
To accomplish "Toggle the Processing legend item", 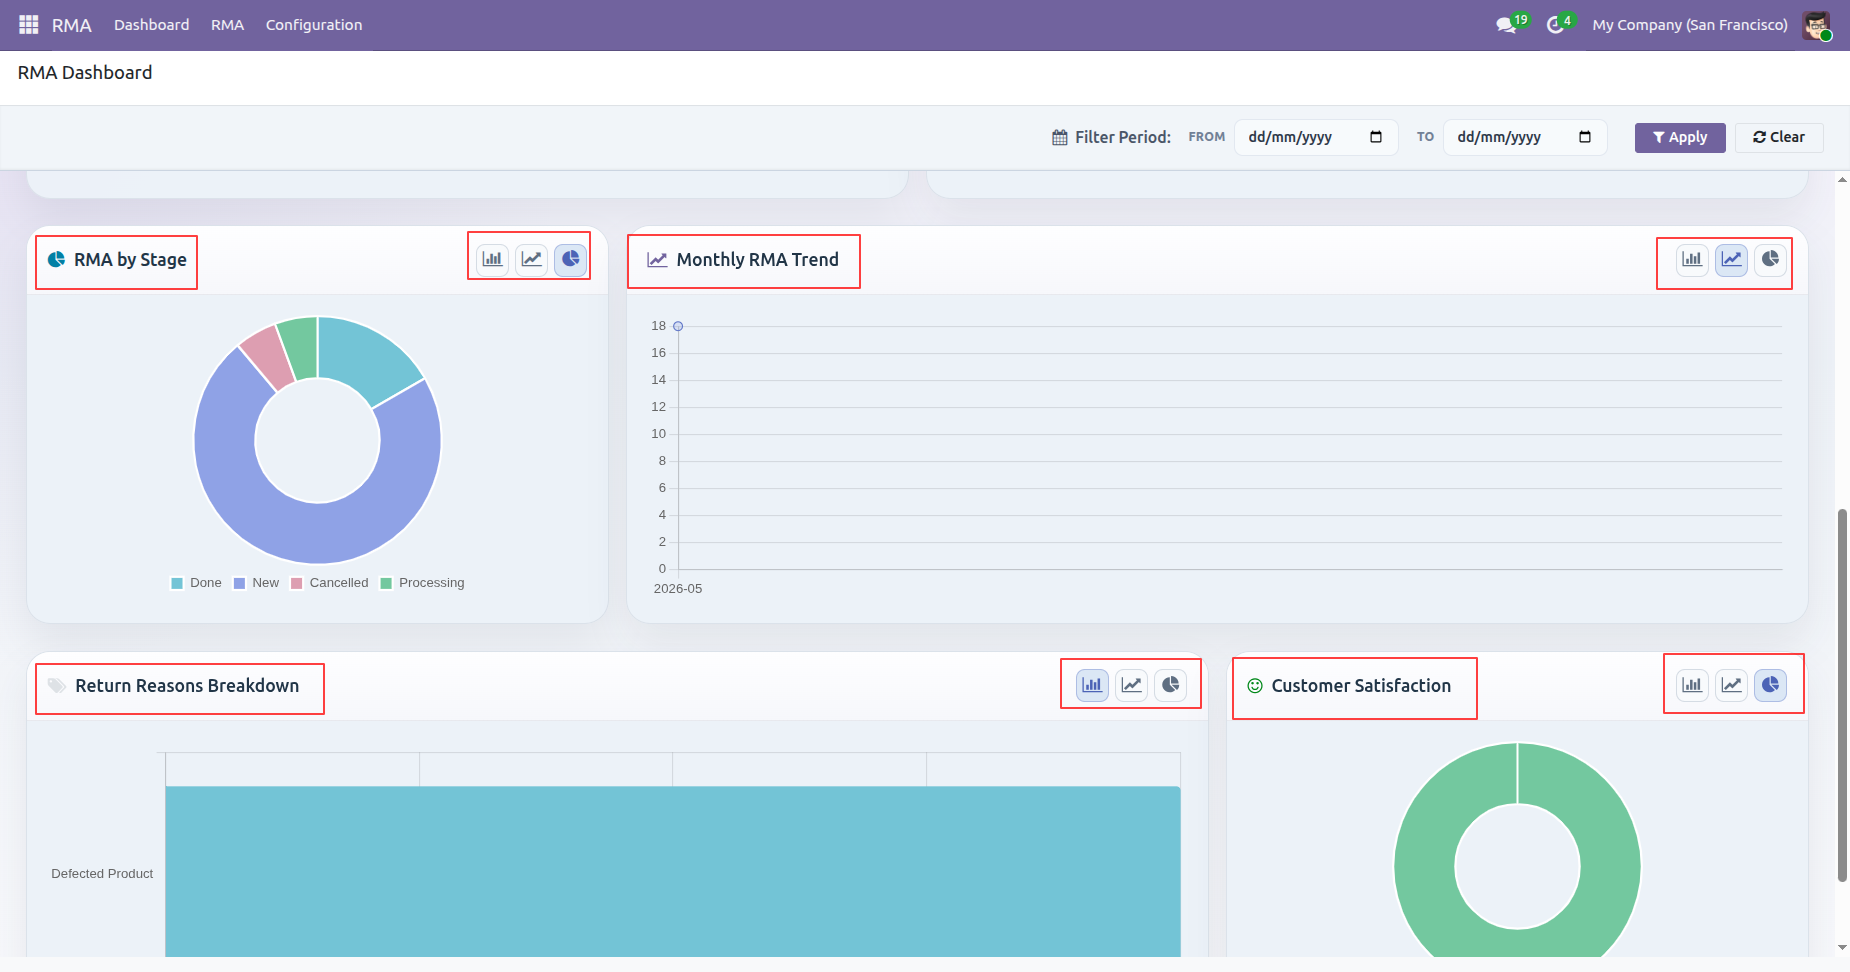I will pos(423,583).
